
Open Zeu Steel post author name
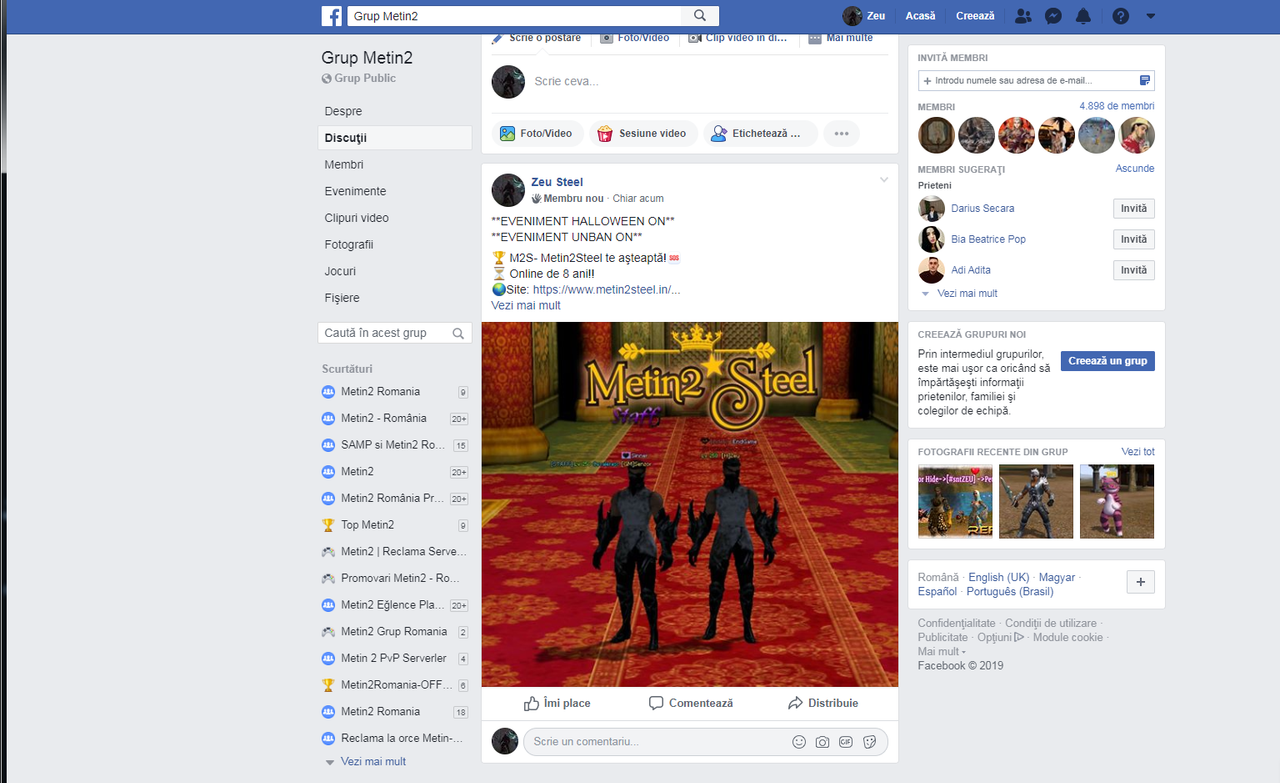point(557,182)
